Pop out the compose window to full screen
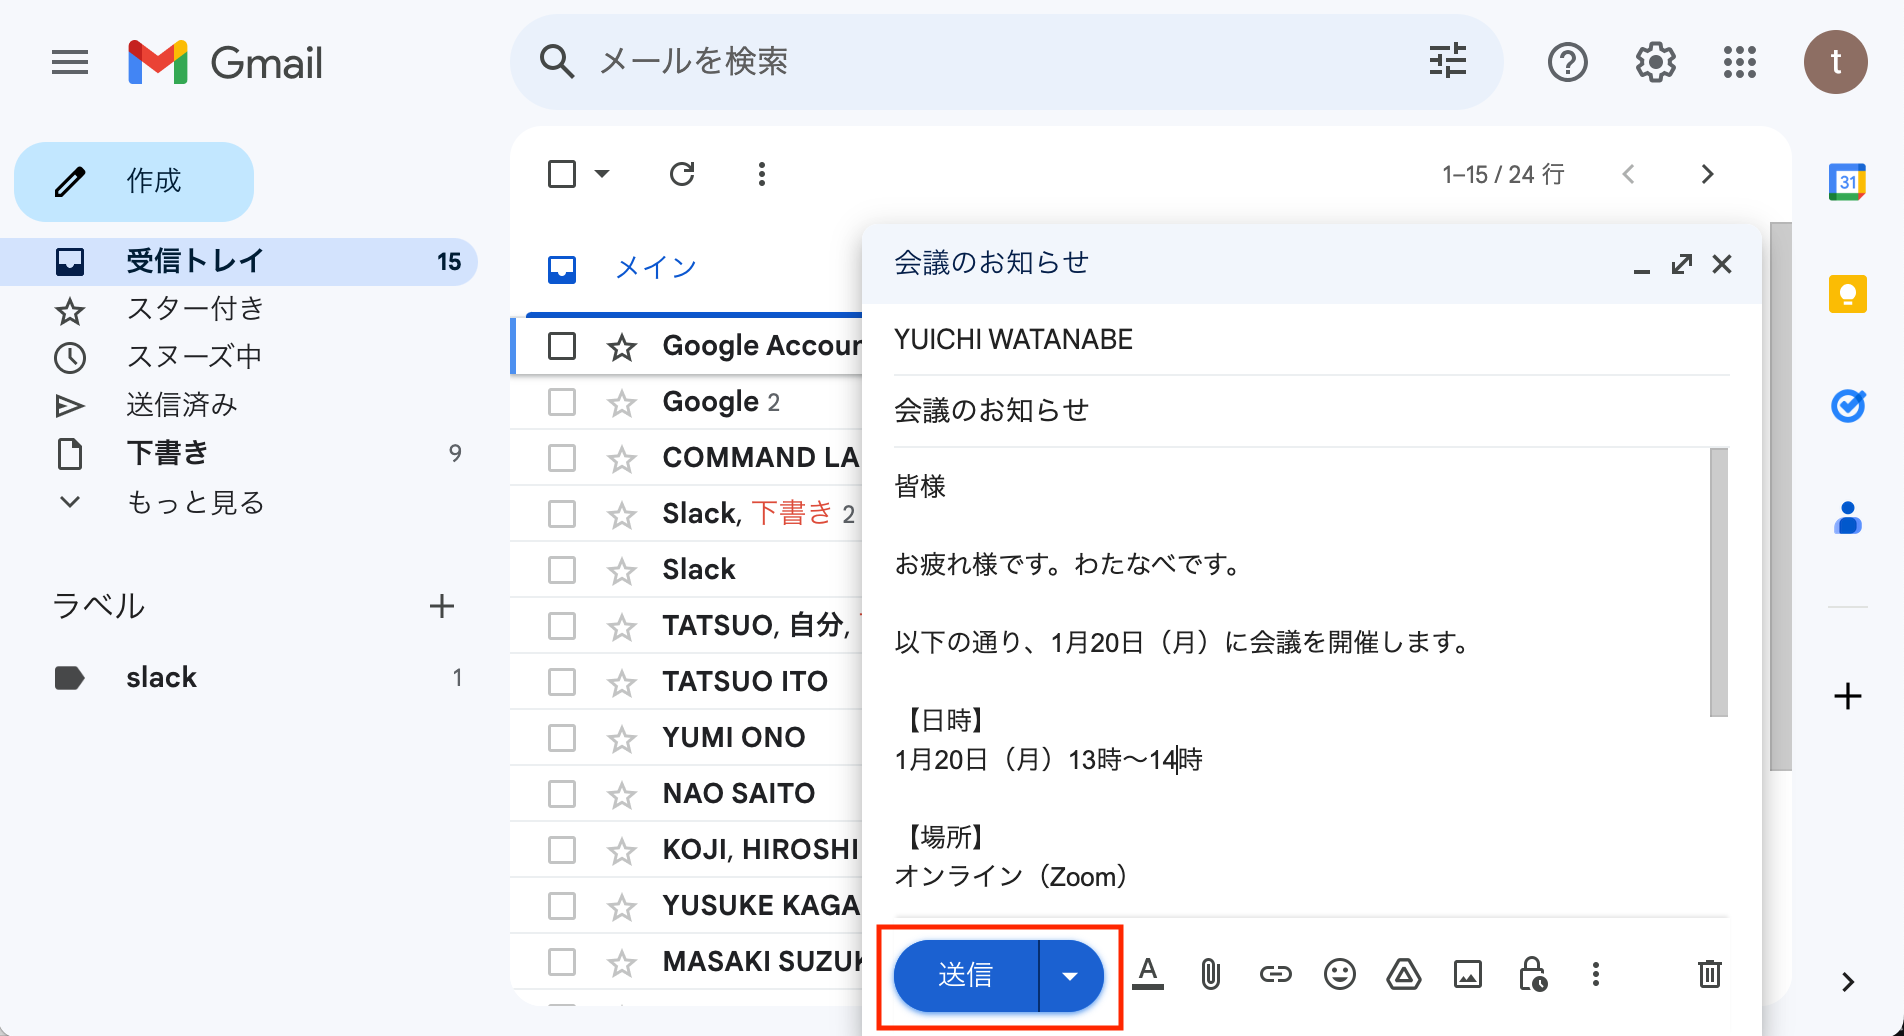 [x=1682, y=264]
